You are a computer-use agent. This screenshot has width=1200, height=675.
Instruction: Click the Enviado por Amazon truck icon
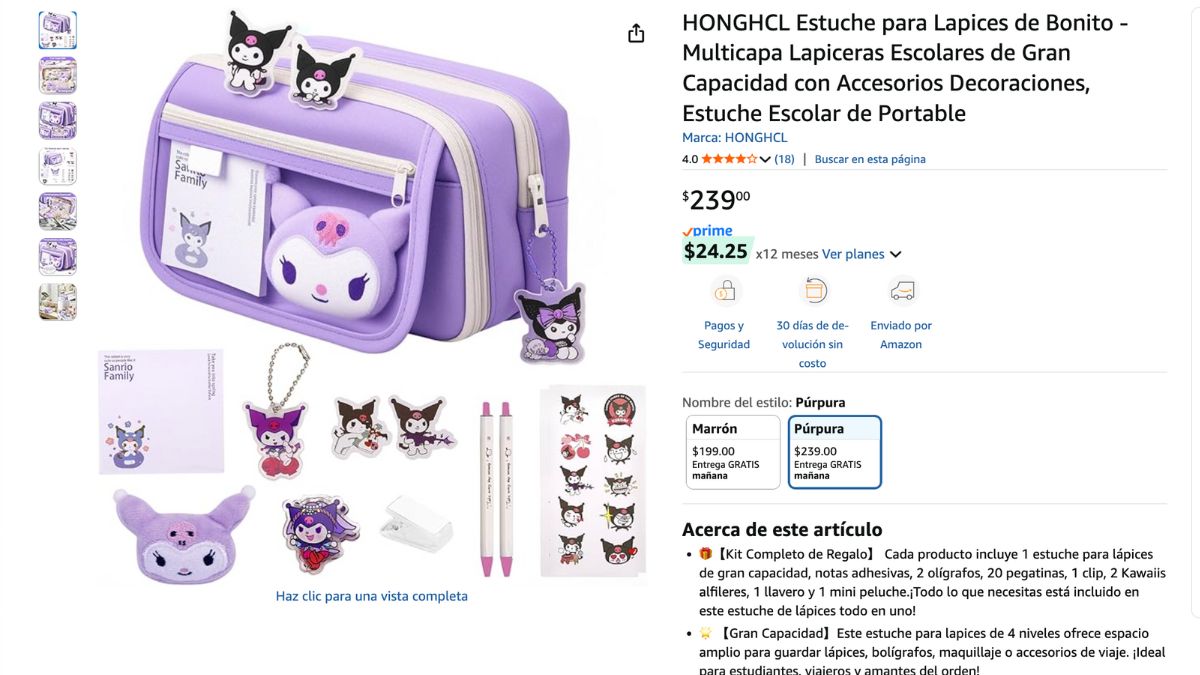click(901, 291)
